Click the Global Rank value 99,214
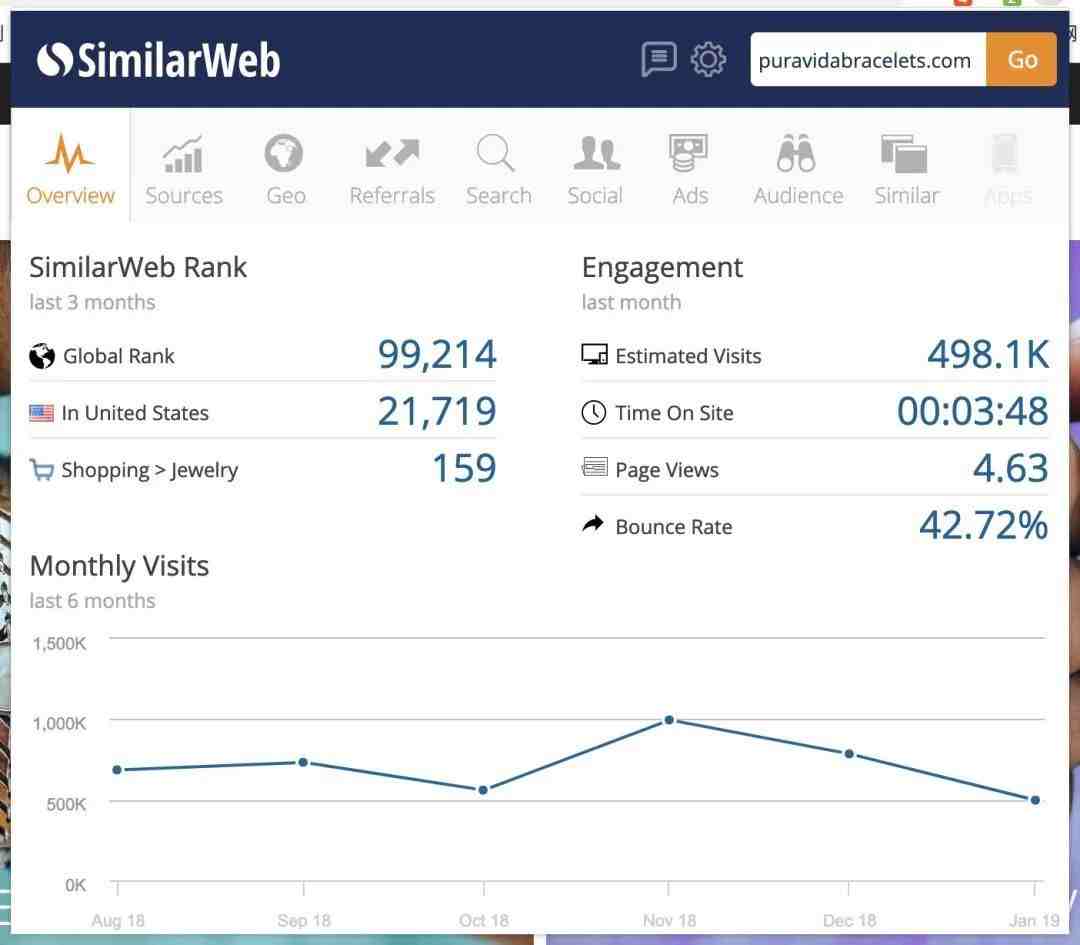 (x=437, y=354)
